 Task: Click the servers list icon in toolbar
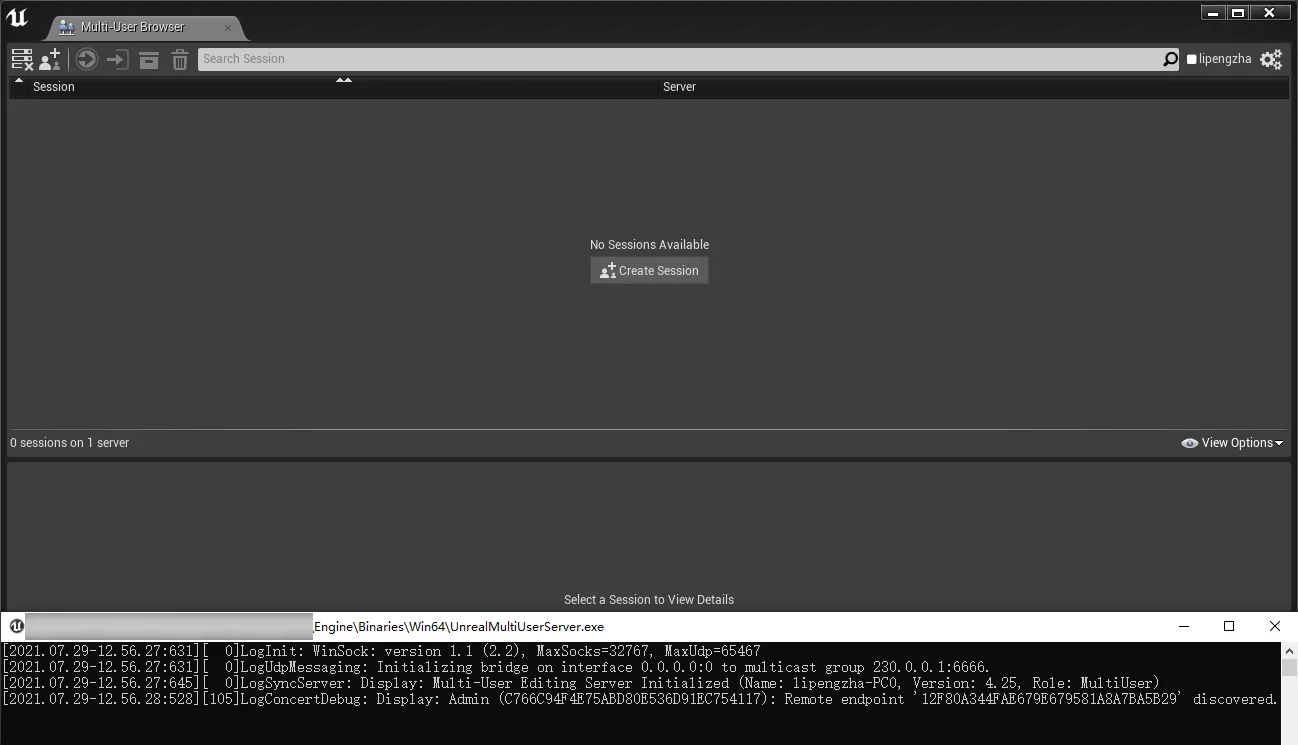pyautogui.click(x=20, y=59)
